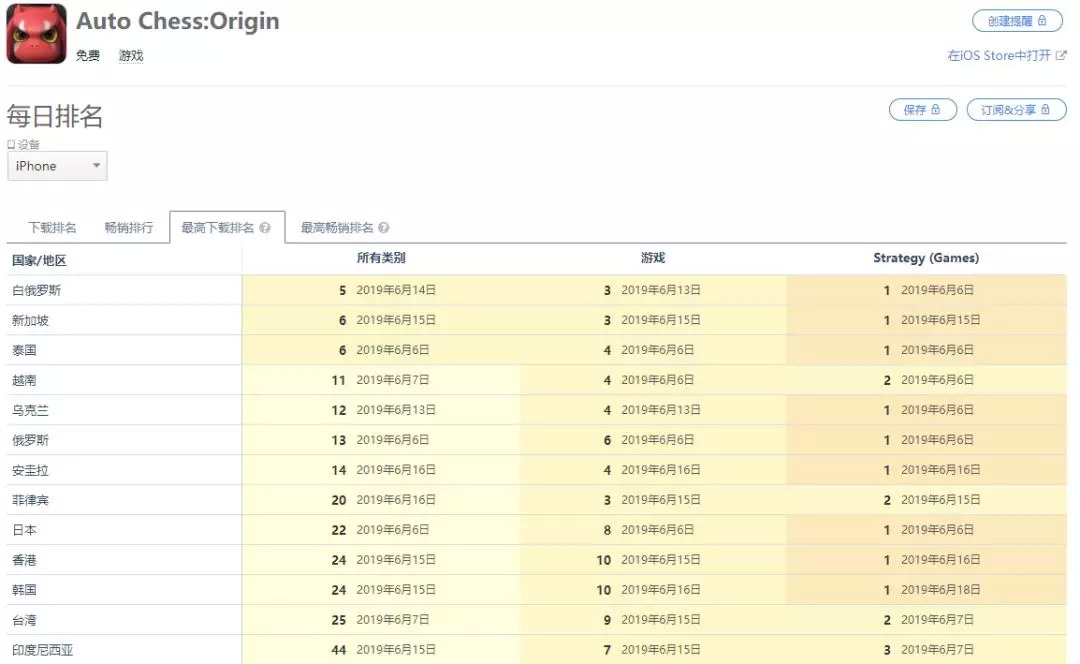Click the 每日排名 heading

(55, 116)
